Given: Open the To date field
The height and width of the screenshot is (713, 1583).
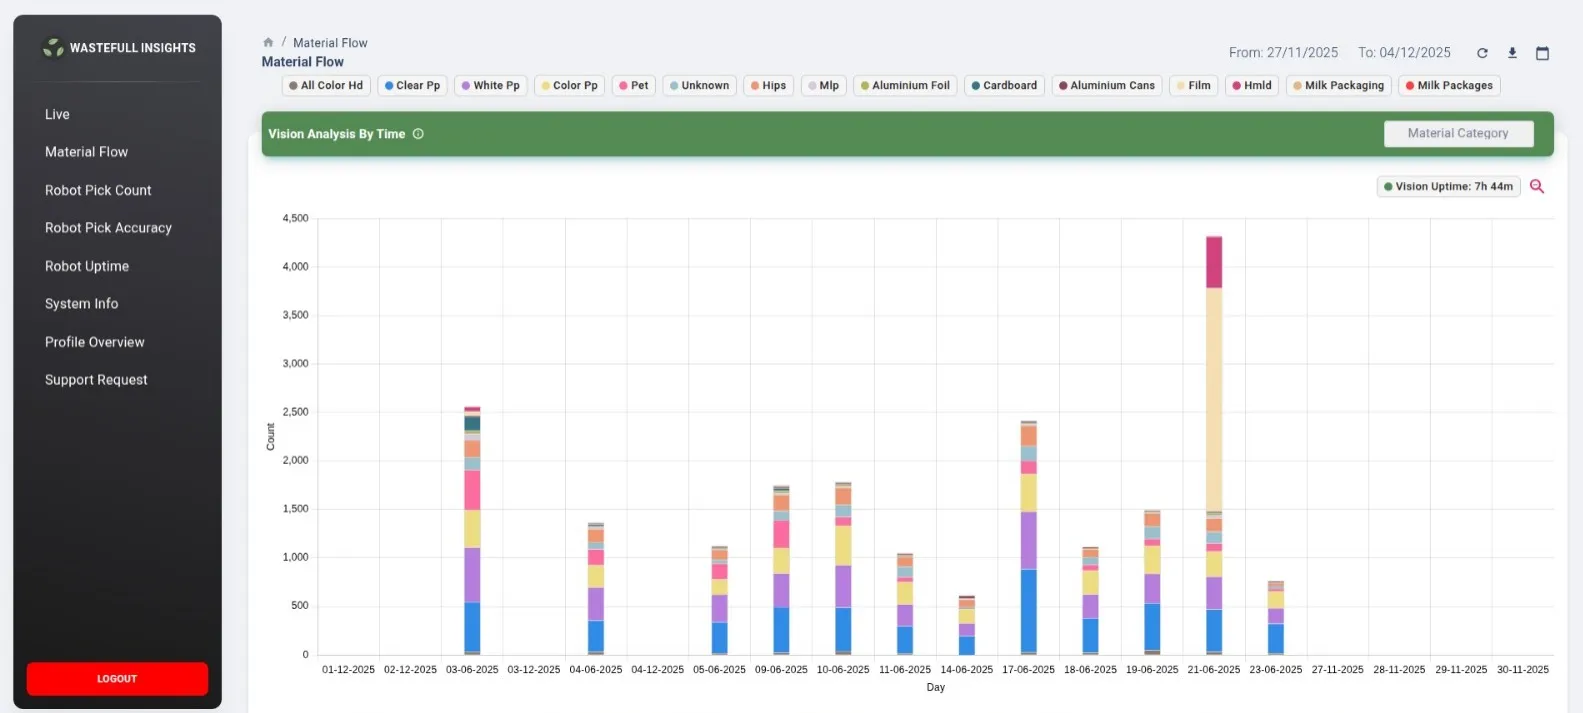Looking at the screenshot, I should [1404, 53].
